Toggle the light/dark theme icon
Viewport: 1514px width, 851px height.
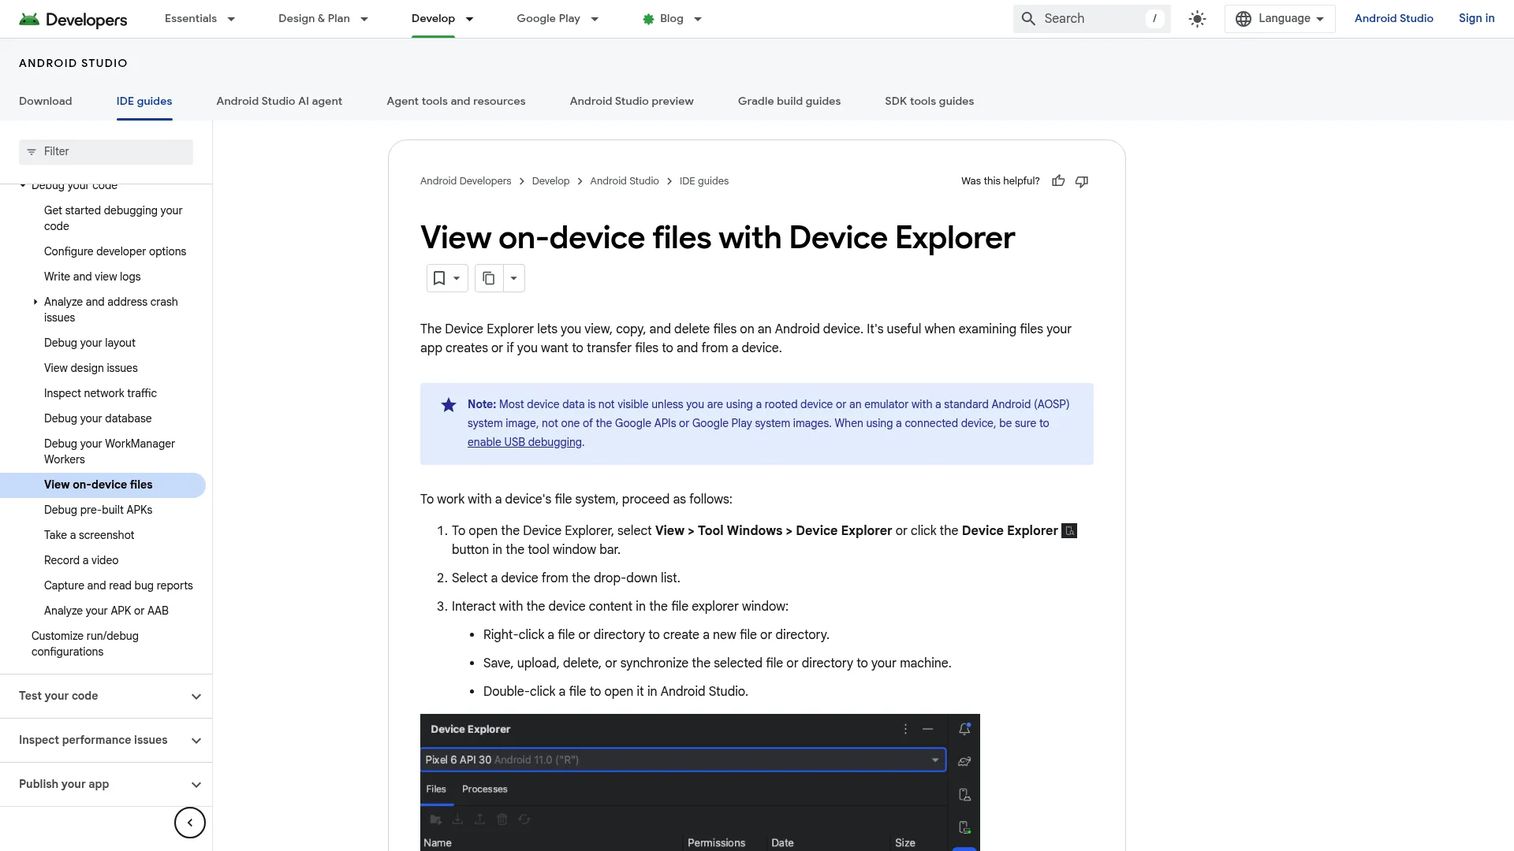click(x=1197, y=19)
